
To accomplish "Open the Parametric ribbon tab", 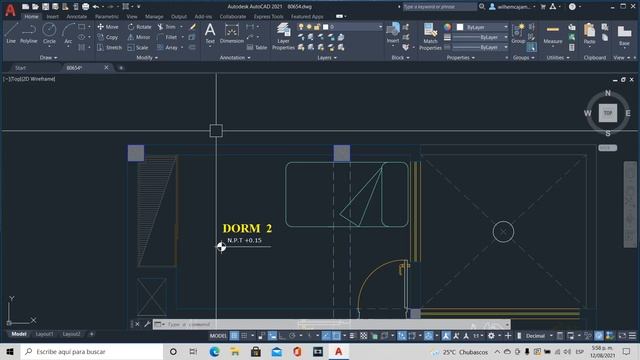I will pyautogui.click(x=107, y=16).
